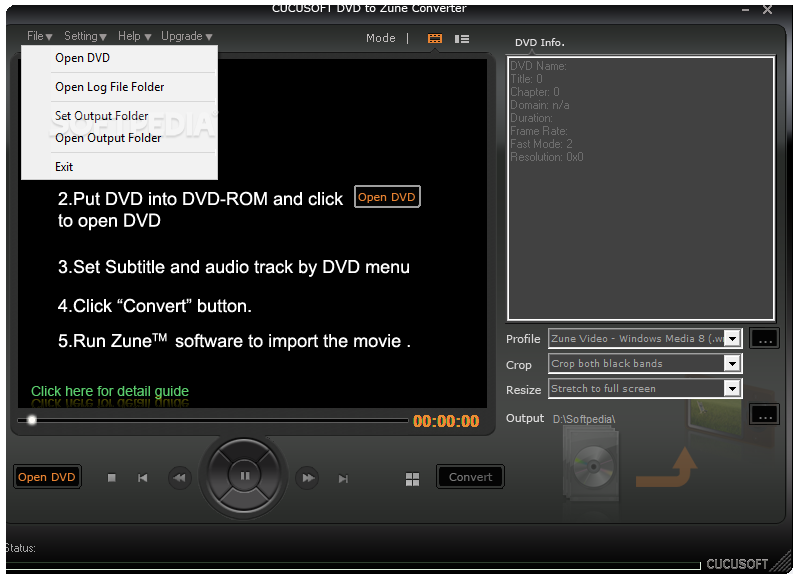Skip to the next chapter
The height and width of the screenshot is (574, 793).
343,478
